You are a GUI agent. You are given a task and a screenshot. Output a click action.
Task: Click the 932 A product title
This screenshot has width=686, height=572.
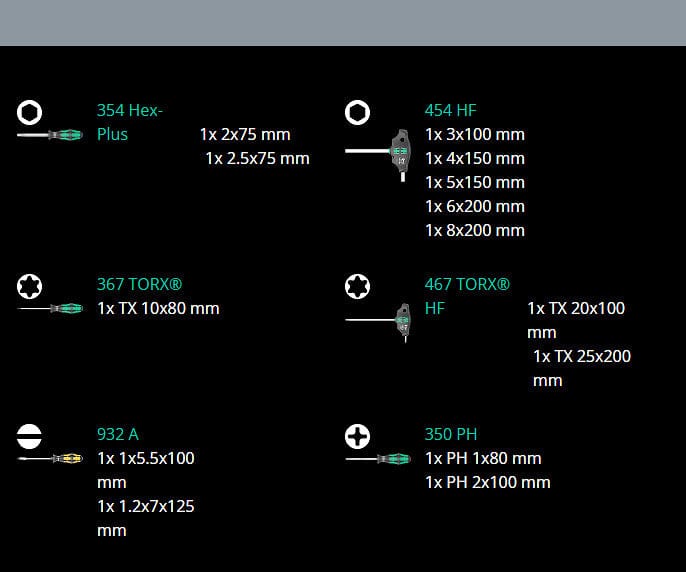(118, 434)
